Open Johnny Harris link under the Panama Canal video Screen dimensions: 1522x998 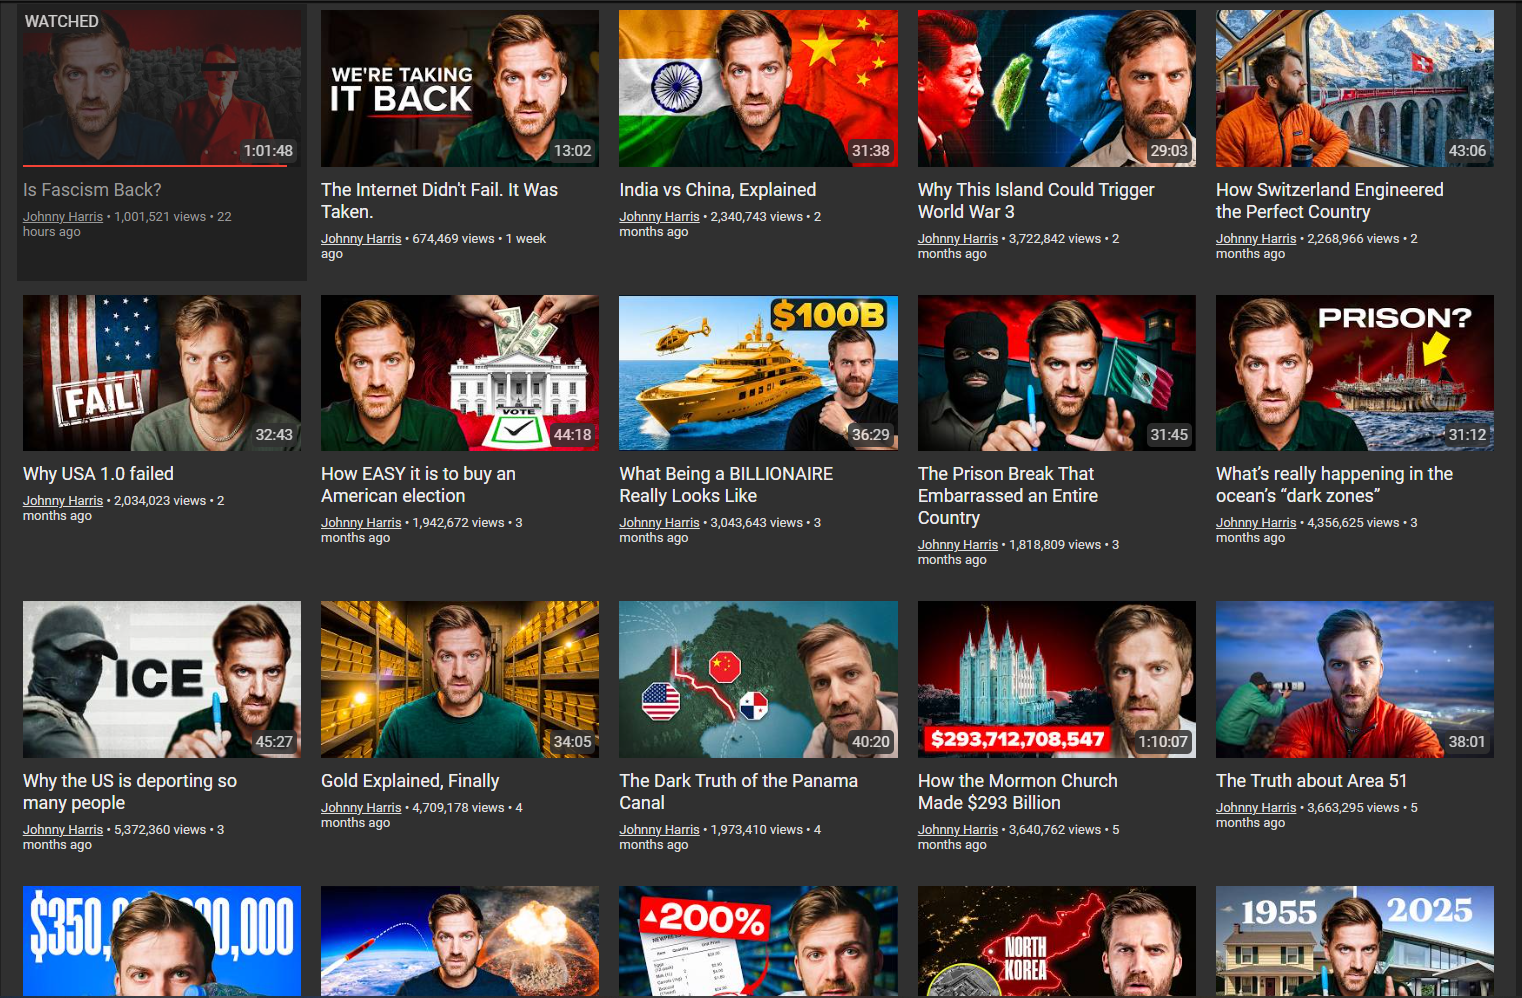[659, 830]
